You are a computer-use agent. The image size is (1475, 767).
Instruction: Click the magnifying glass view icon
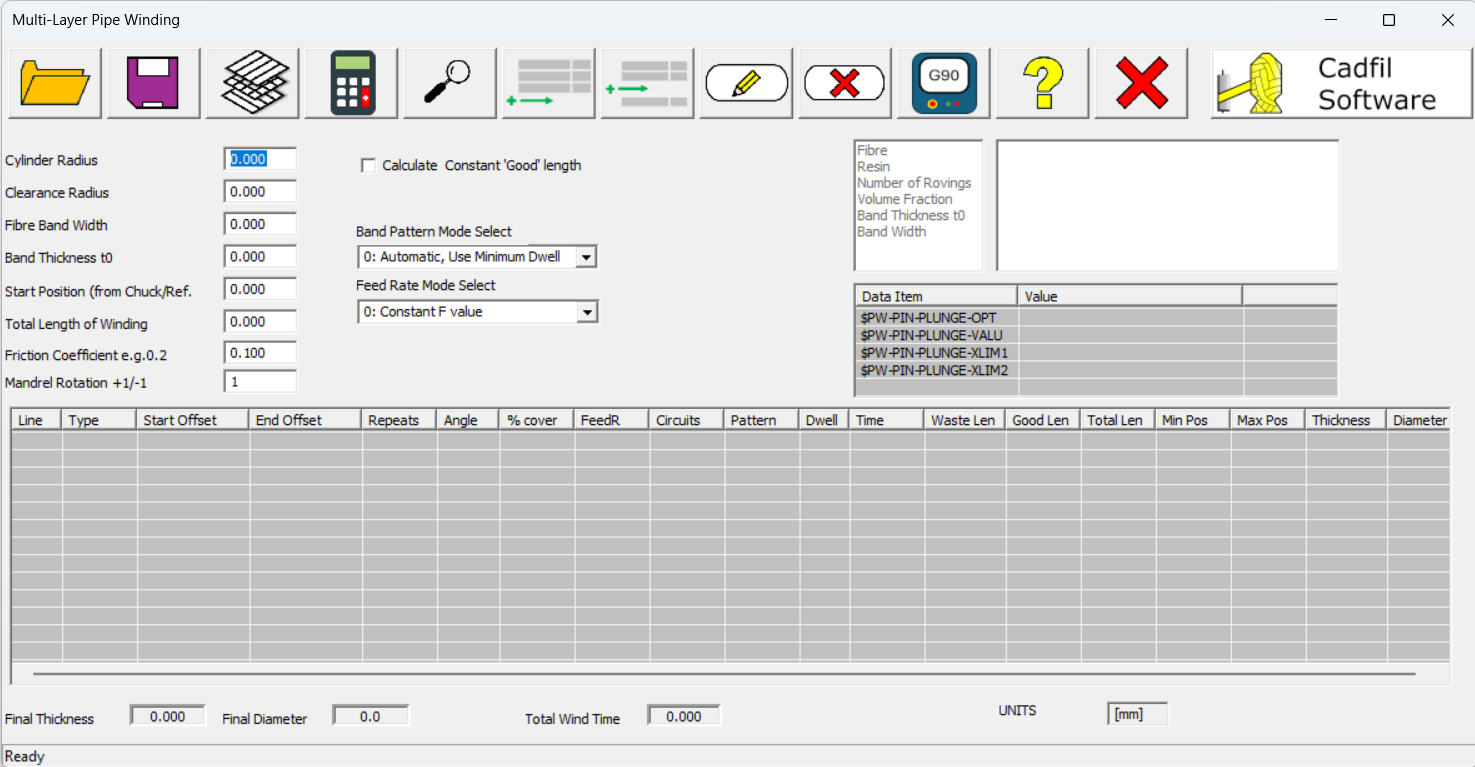pos(450,83)
